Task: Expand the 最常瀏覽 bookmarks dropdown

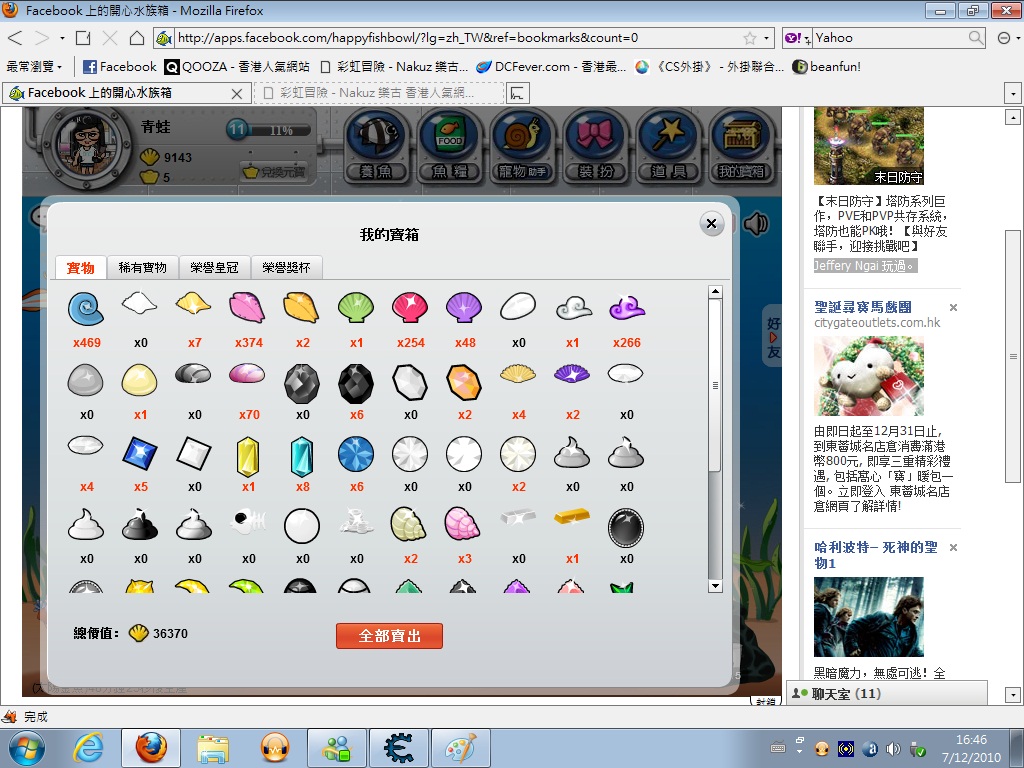Action: point(34,67)
